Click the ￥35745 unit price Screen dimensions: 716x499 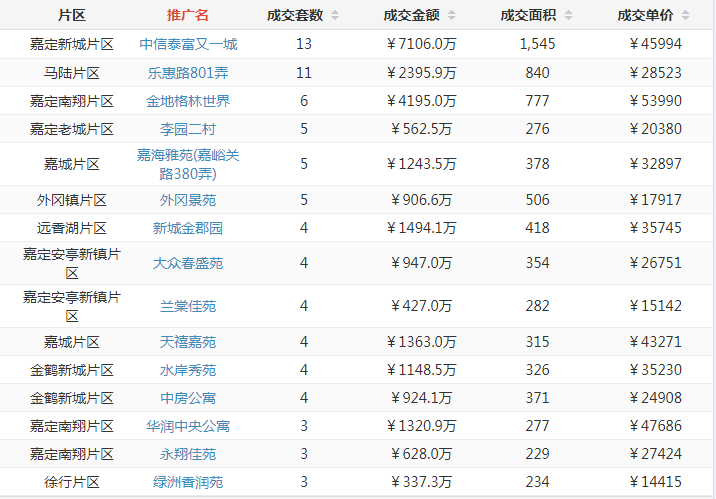click(655, 227)
